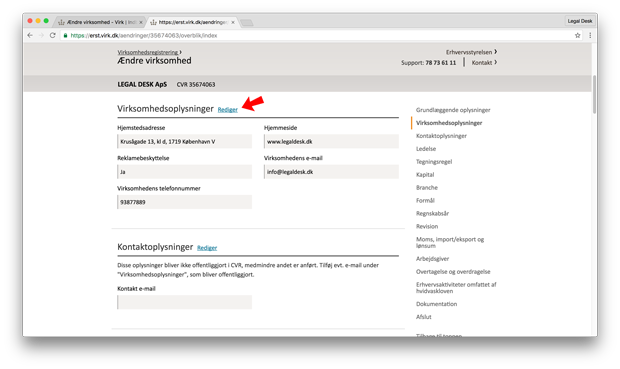Click the browser back arrow
The height and width of the screenshot is (369, 620).
30,35
